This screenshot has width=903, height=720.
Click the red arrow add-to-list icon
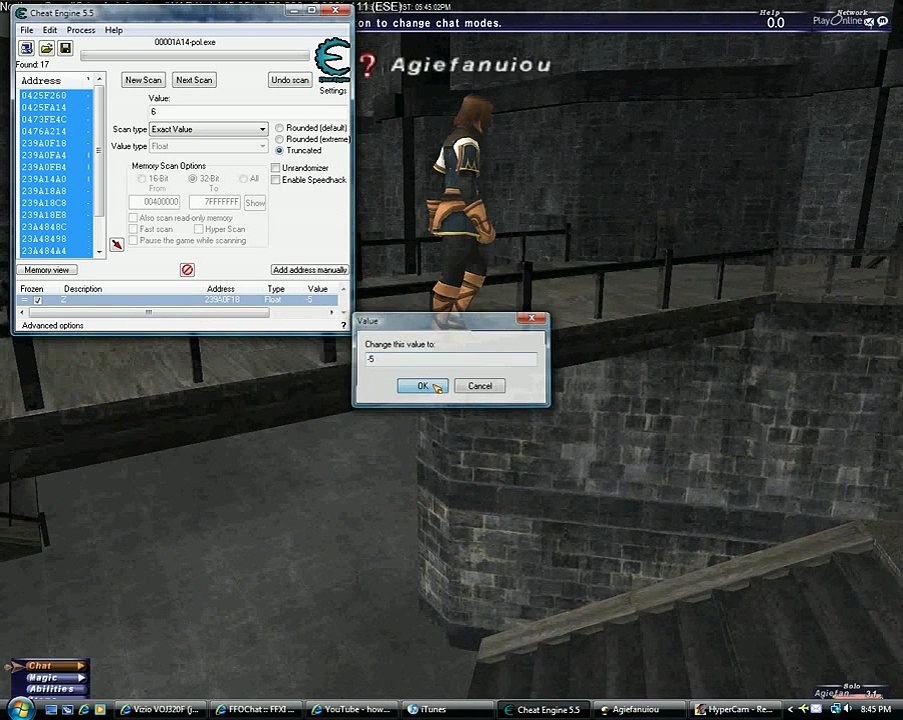(117, 245)
